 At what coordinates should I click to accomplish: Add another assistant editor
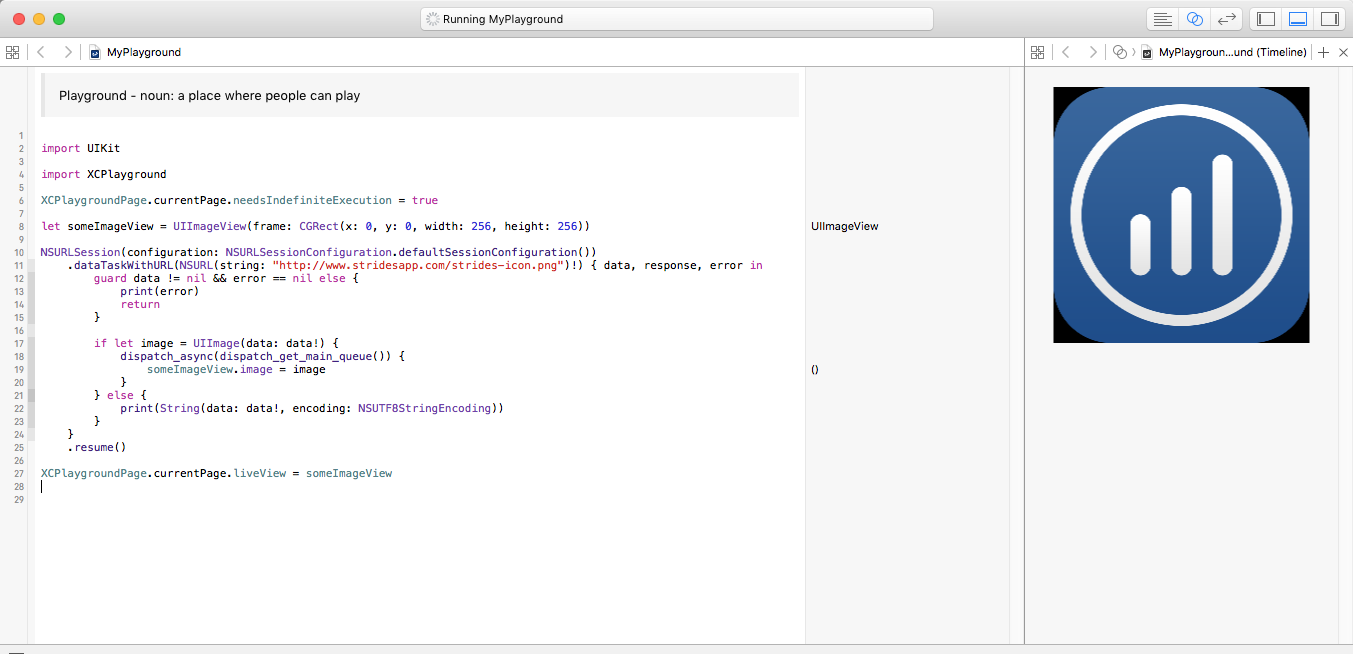point(1323,52)
